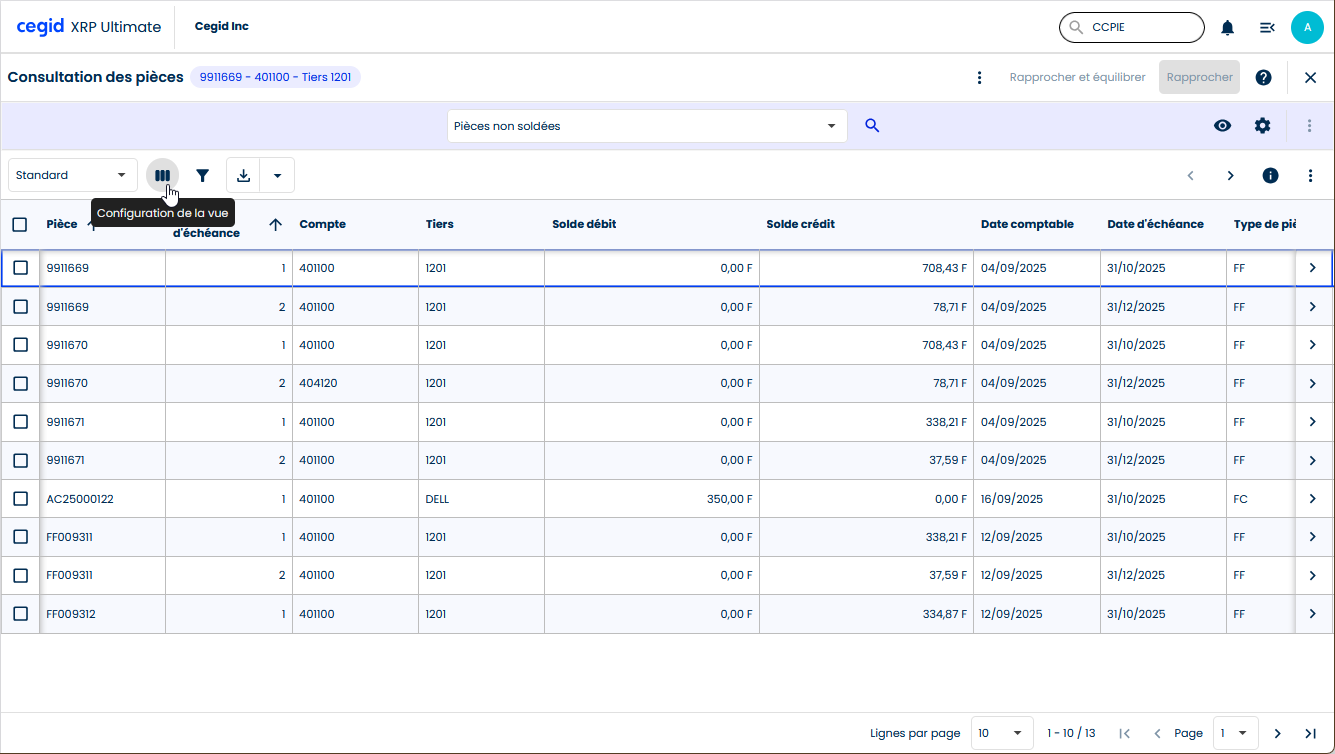This screenshot has height=754, width=1335.
Task: Sort by the Date comptable column header
Action: [x=1026, y=224]
